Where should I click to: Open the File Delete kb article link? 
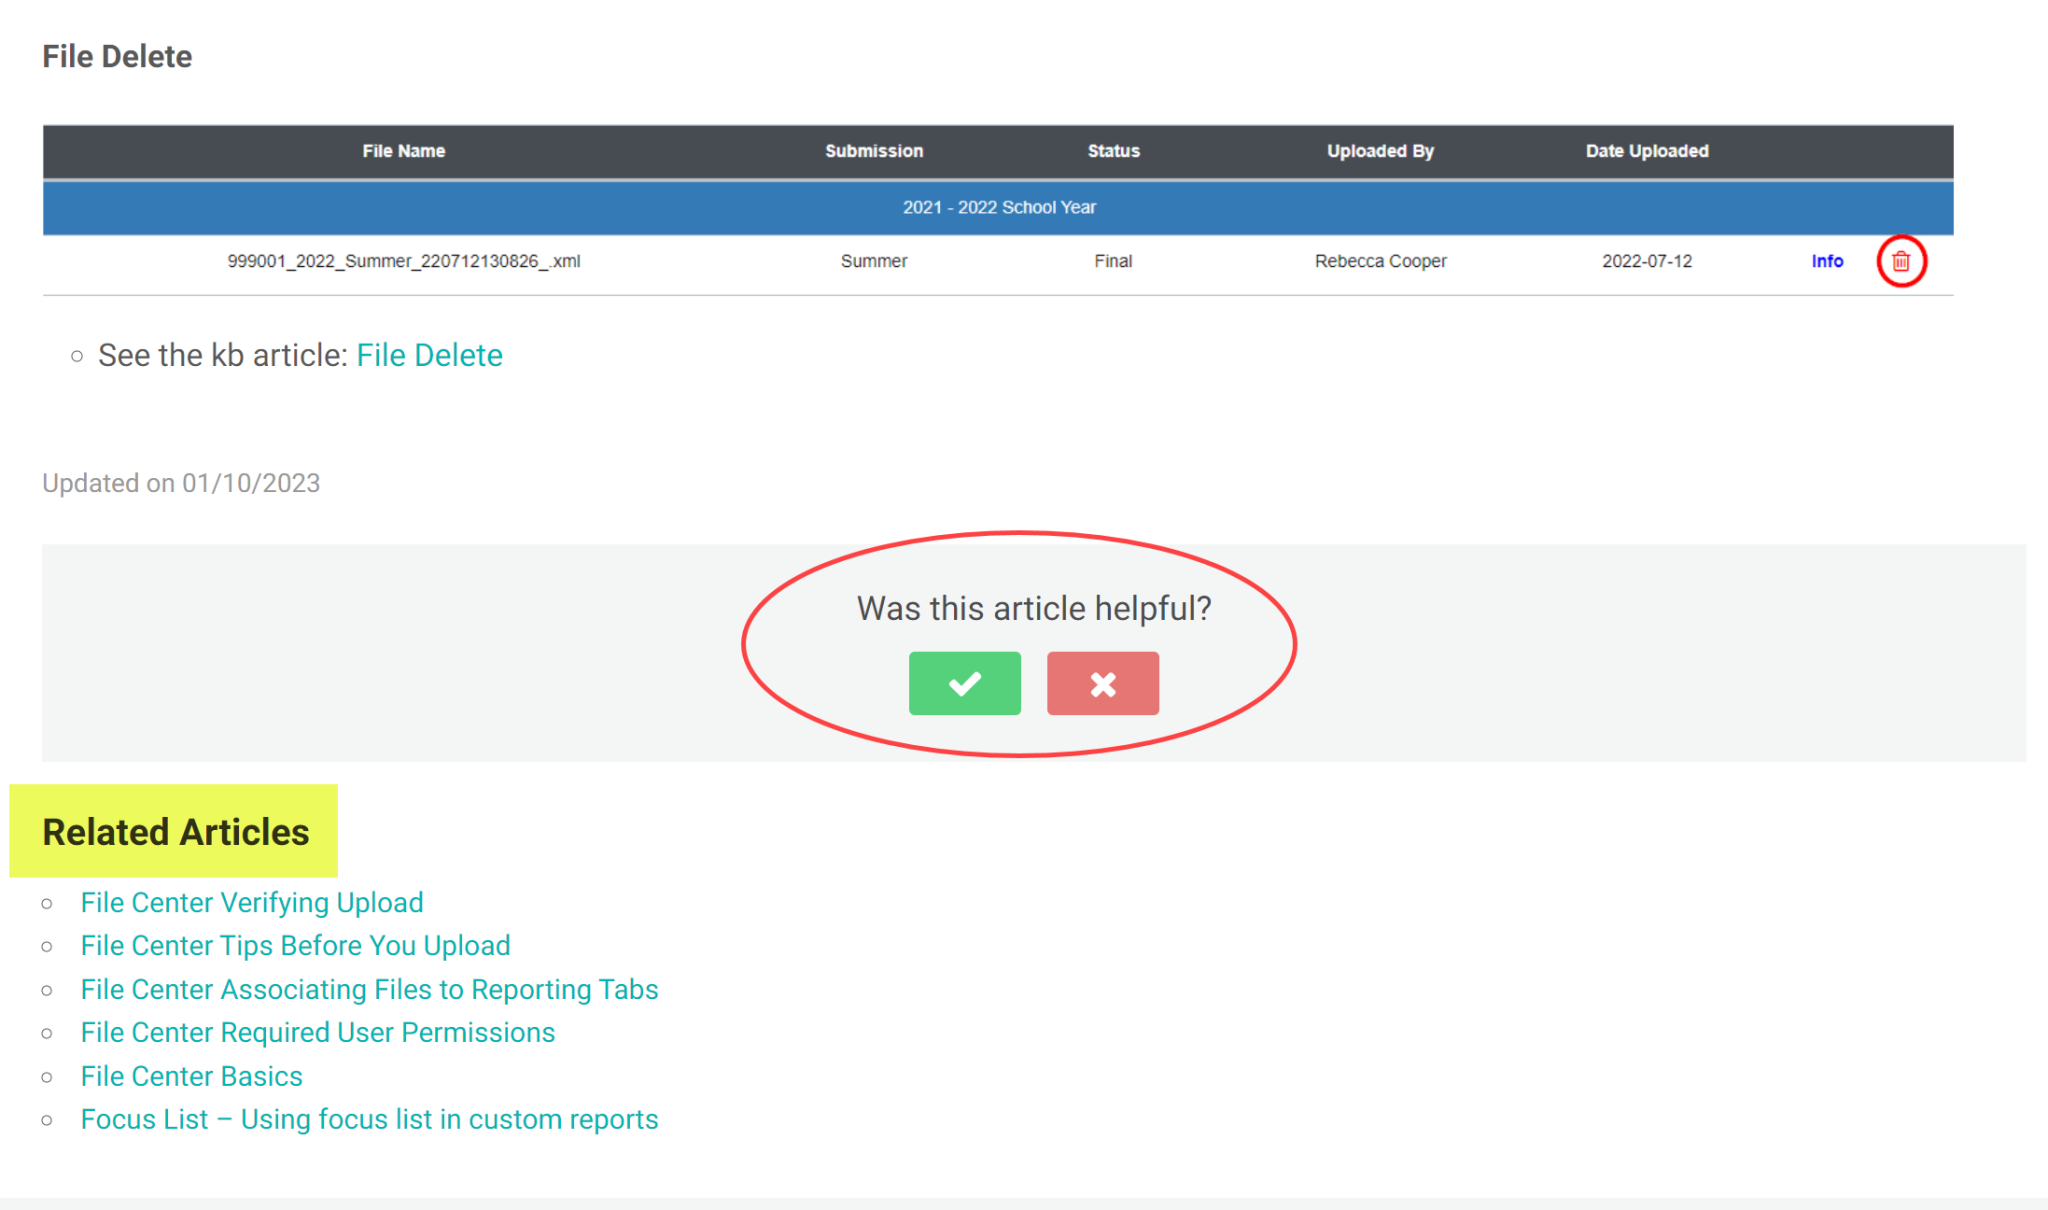[x=429, y=355]
